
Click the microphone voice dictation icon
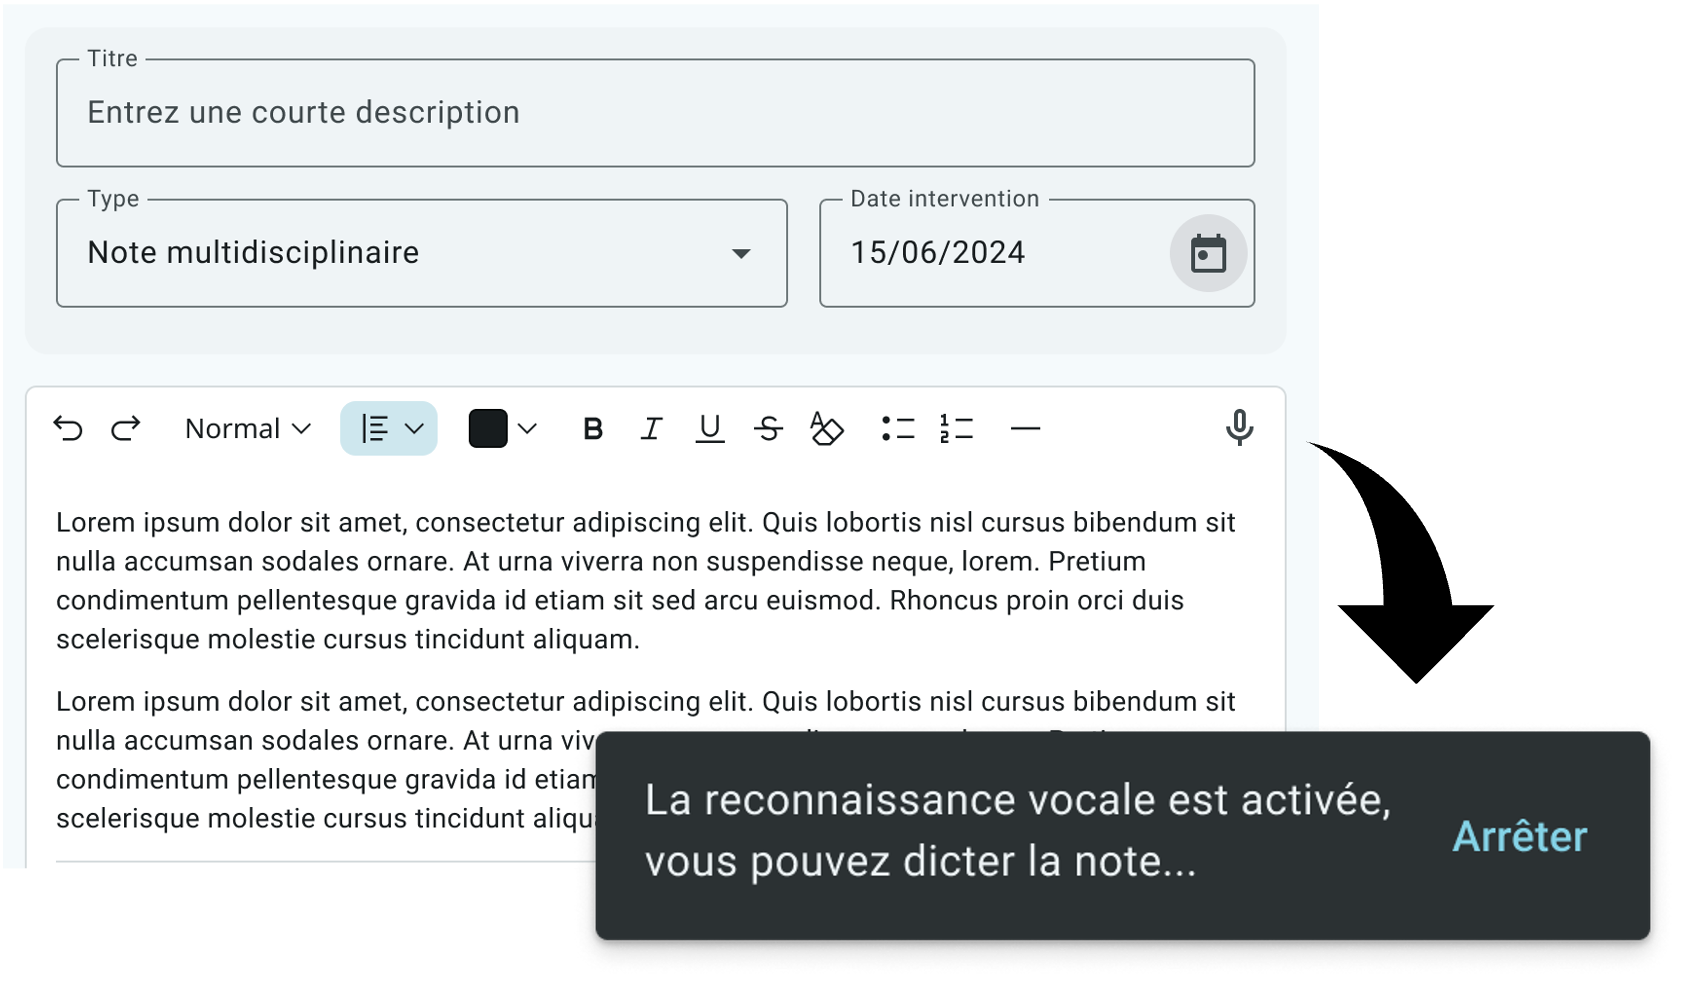(1239, 428)
